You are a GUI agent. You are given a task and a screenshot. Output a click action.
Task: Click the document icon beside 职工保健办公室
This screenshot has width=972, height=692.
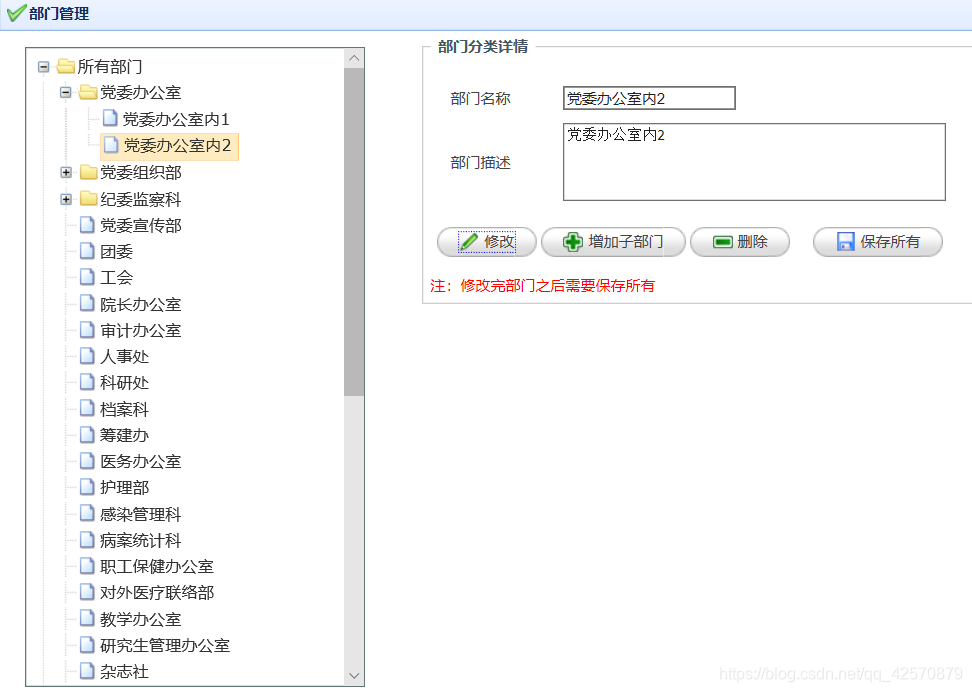(x=87, y=566)
